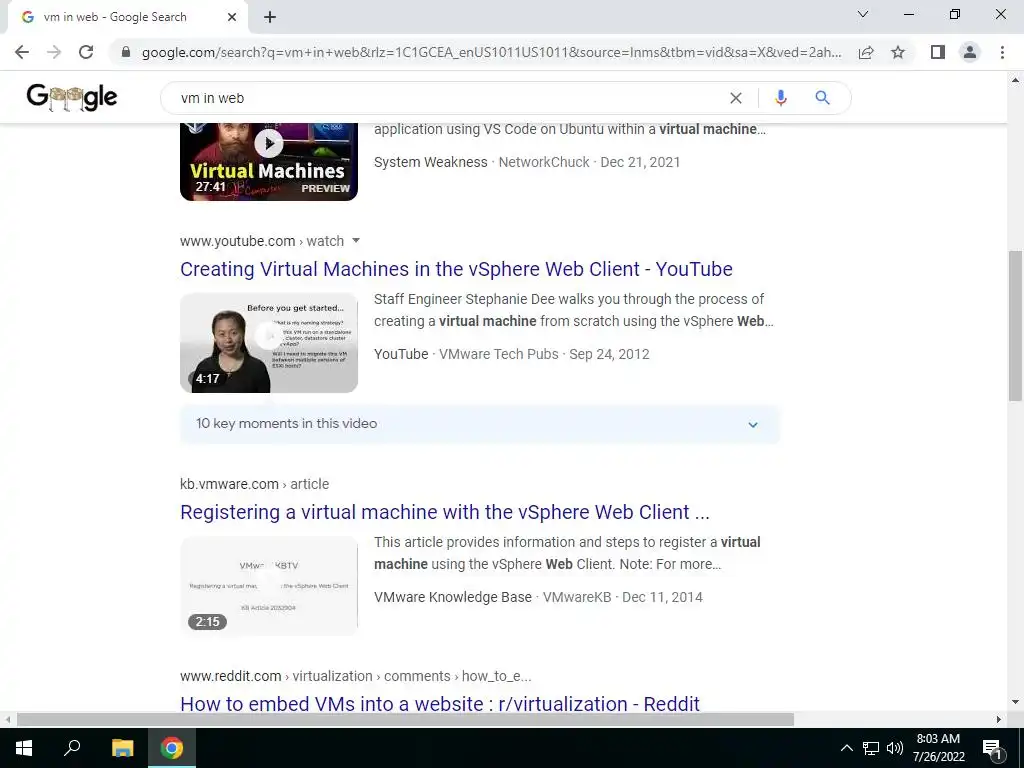Click the vertical scrollbar thumb

coord(1015,325)
